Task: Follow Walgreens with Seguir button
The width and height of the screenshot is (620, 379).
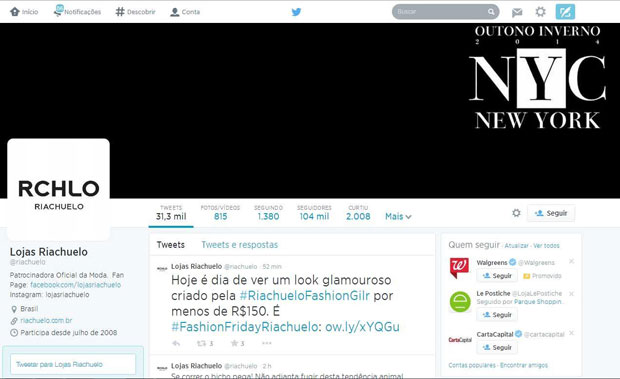Action: (497, 276)
